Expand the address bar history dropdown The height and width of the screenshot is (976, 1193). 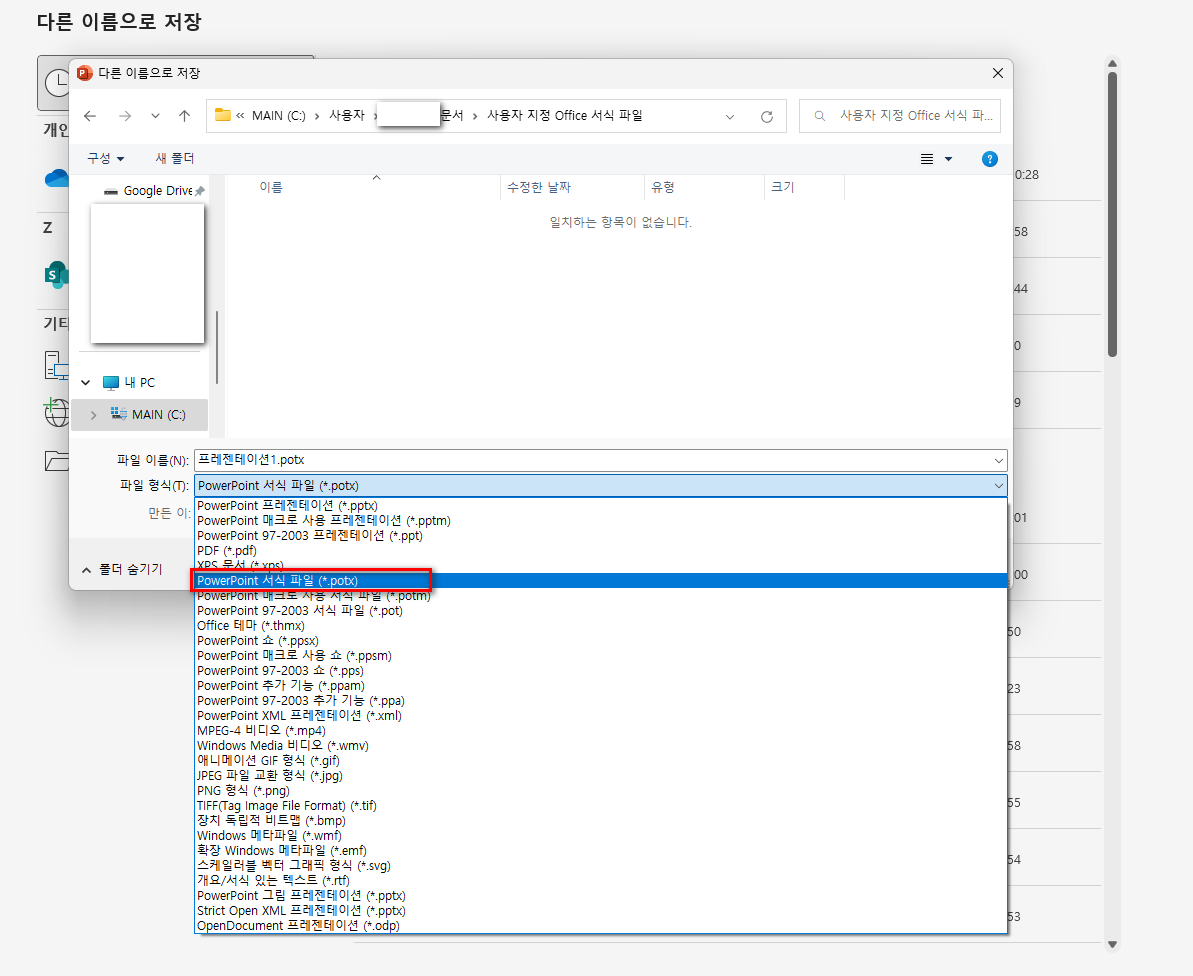pos(730,116)
